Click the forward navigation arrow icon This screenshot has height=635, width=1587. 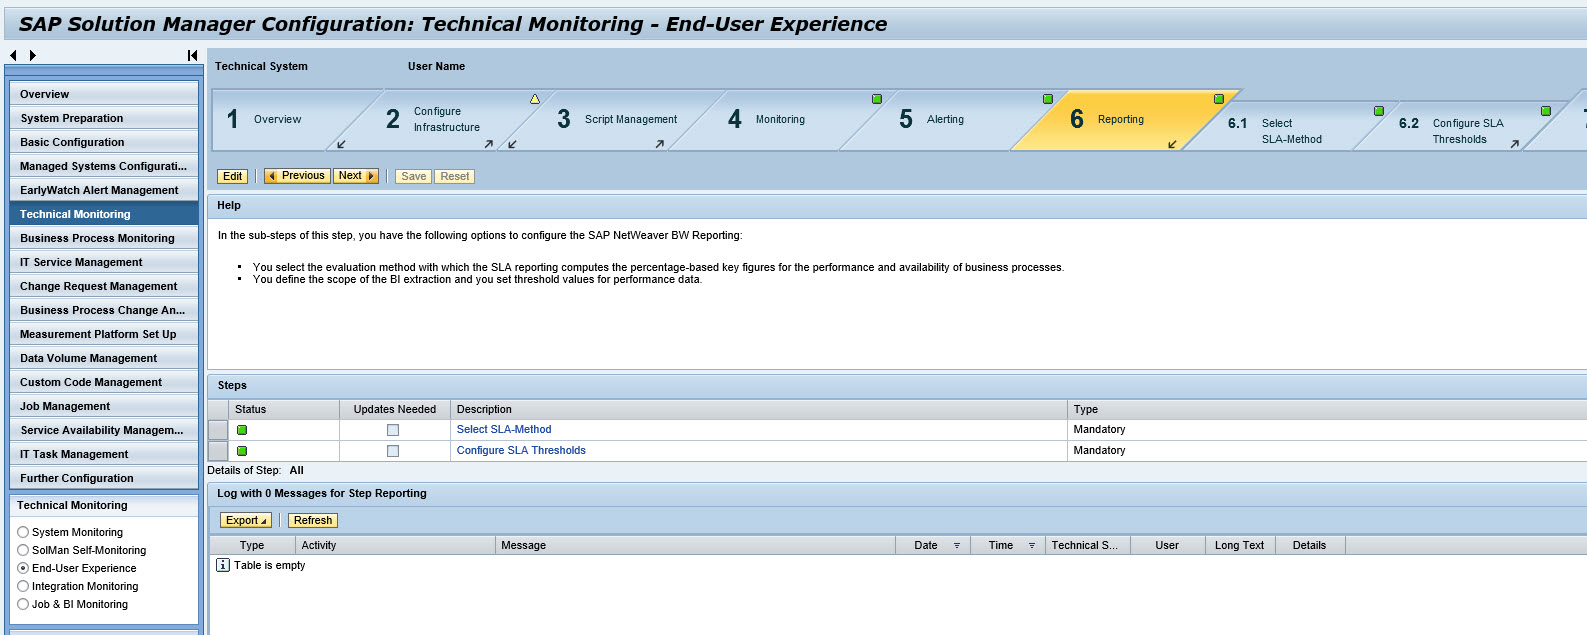(33, 56)
